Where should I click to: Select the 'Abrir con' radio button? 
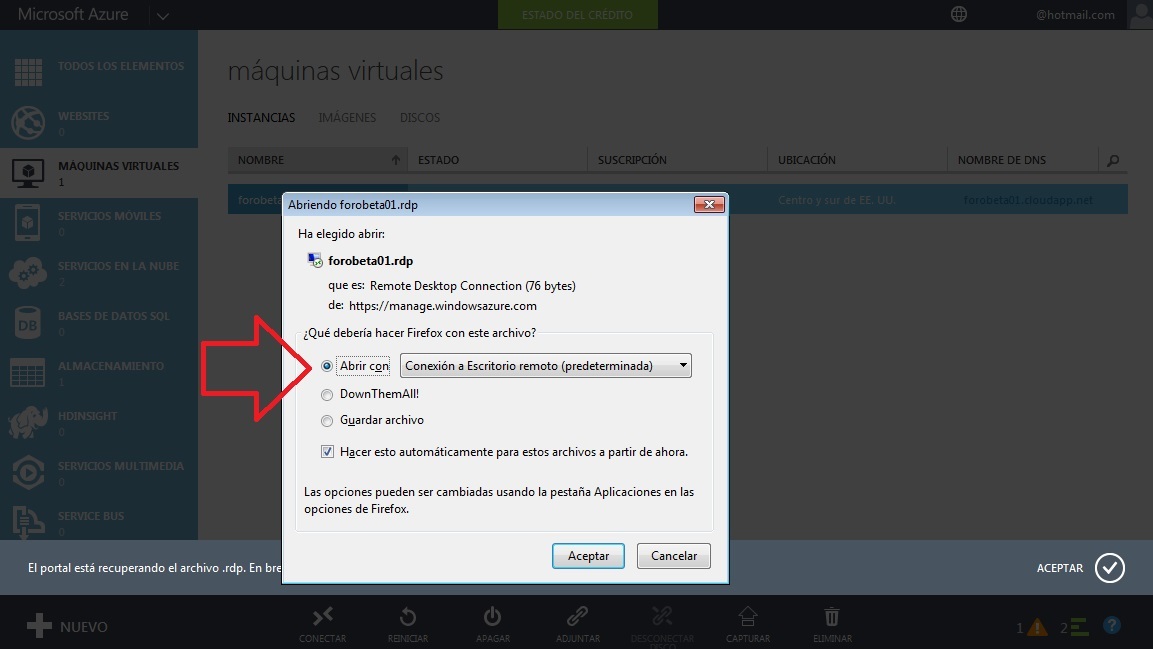(x=327, y=366)
